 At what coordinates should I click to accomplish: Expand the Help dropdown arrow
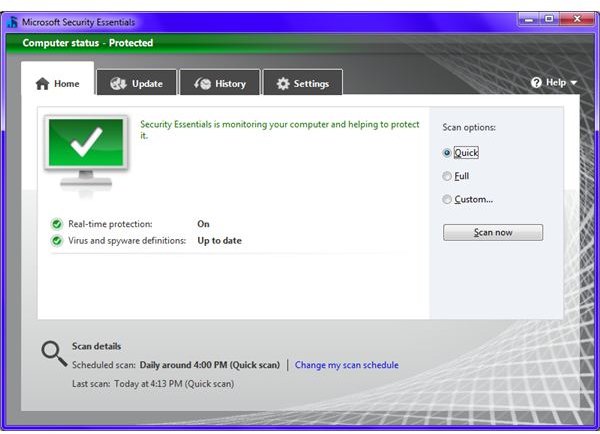pos(573,83)
